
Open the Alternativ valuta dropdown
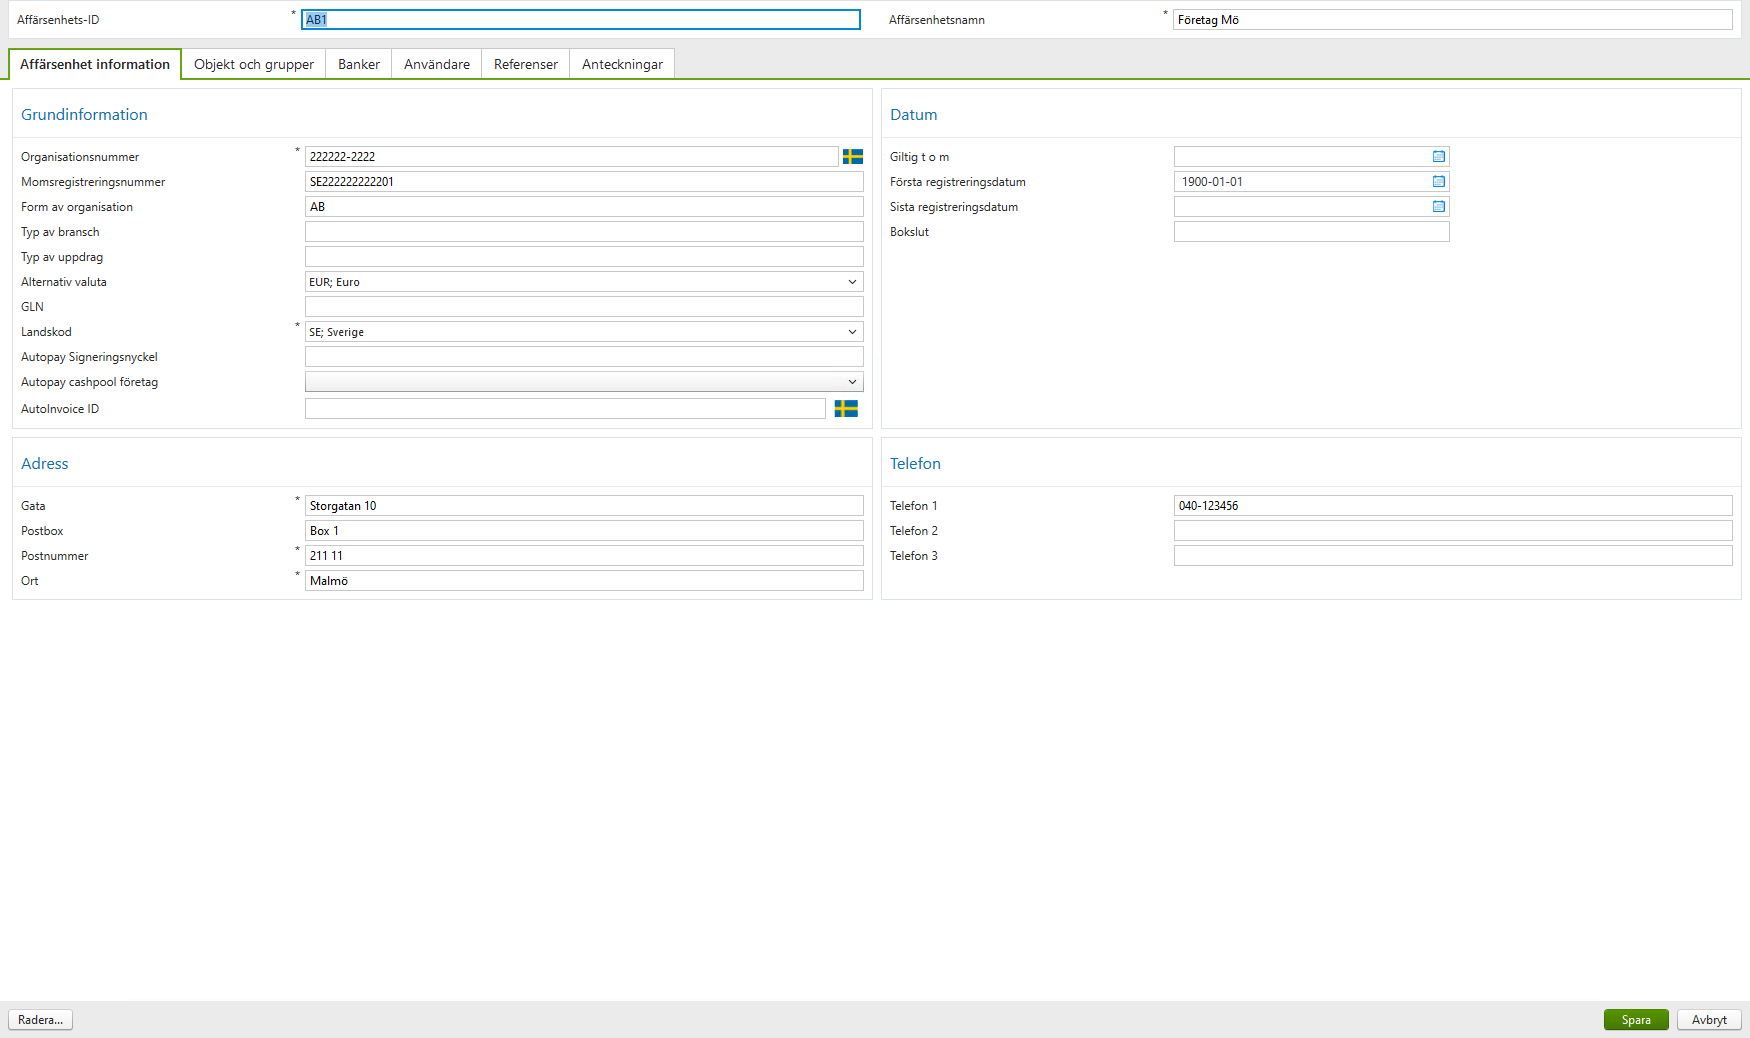click(852, 281)
